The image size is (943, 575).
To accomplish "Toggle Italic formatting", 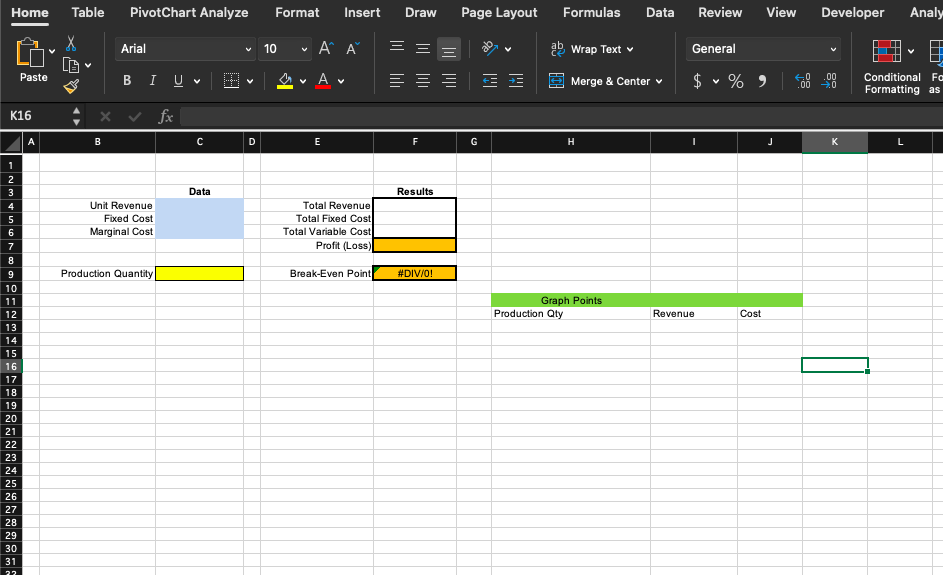I will (153, 81).
